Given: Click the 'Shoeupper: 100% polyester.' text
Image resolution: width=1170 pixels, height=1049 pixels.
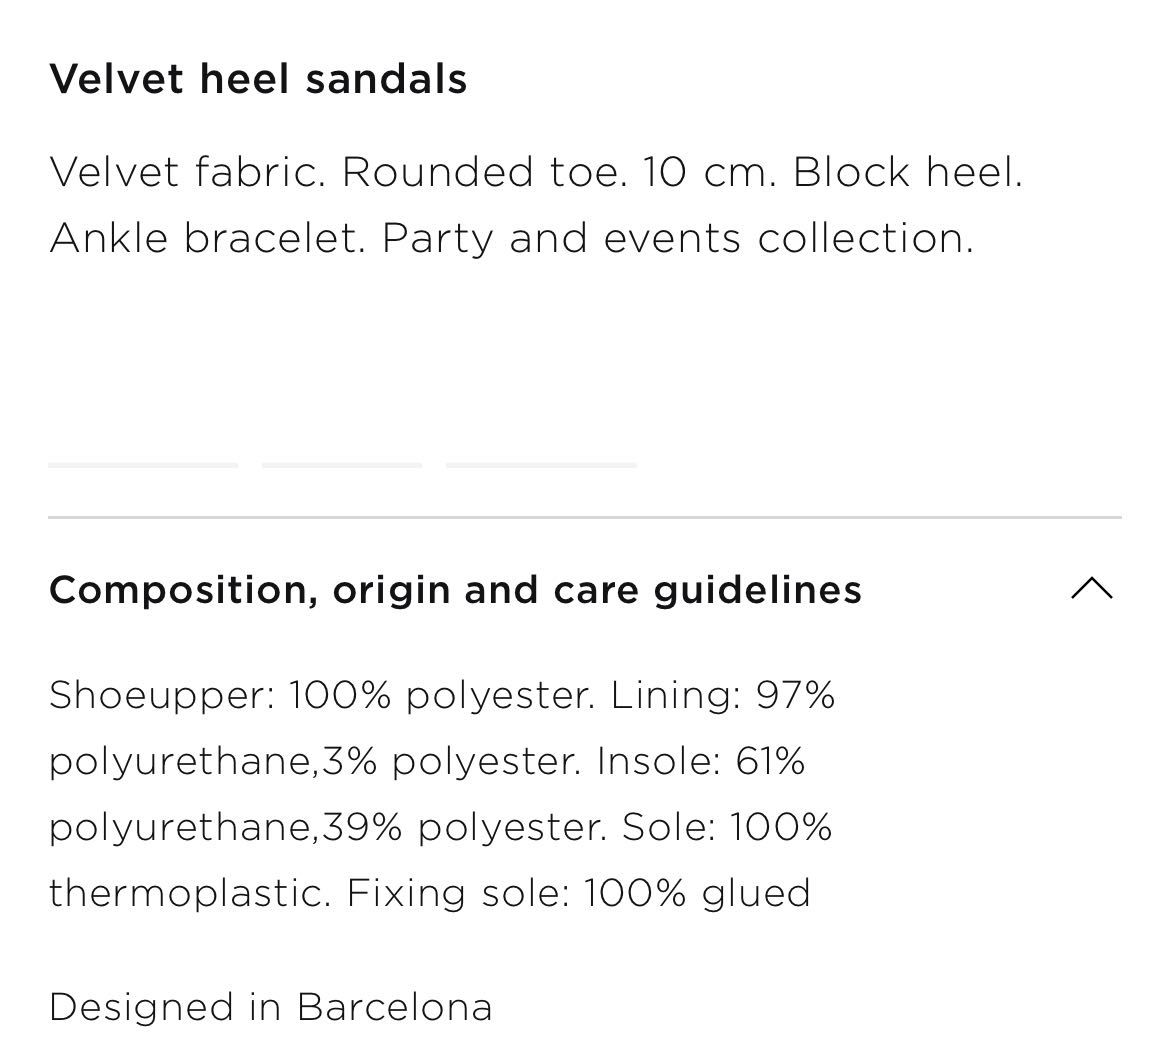Looking at the screenshot, I should [322, 695].
